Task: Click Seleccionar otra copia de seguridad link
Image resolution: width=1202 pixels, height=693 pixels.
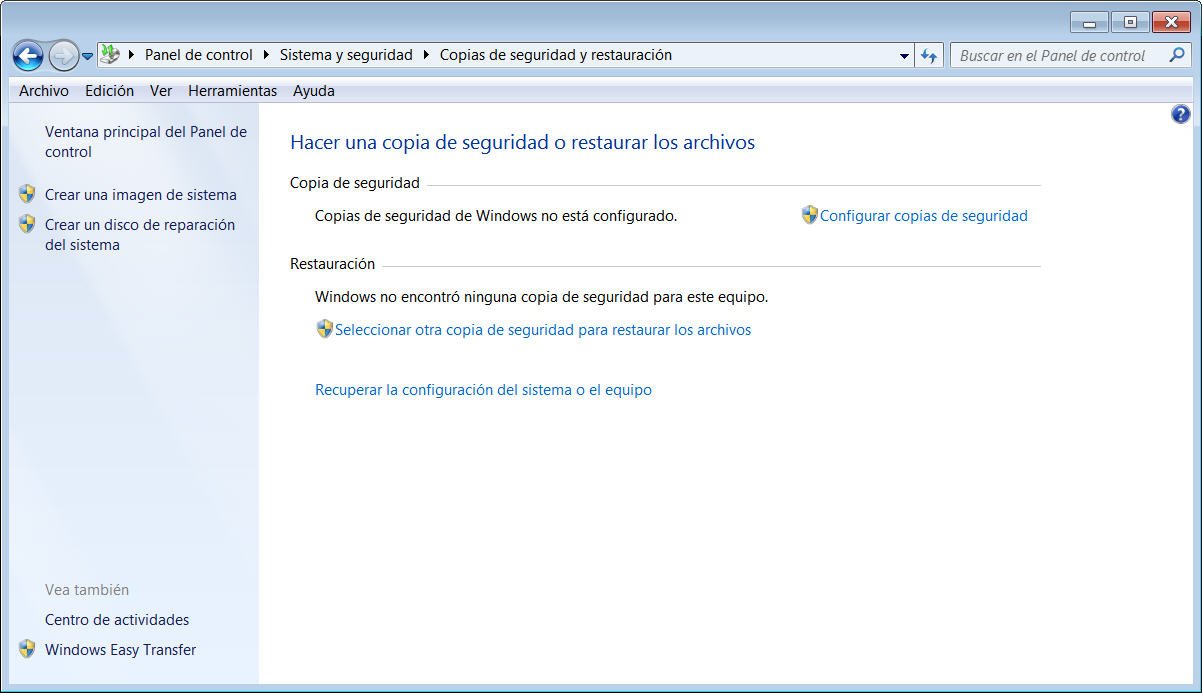Action: (543, 329)
